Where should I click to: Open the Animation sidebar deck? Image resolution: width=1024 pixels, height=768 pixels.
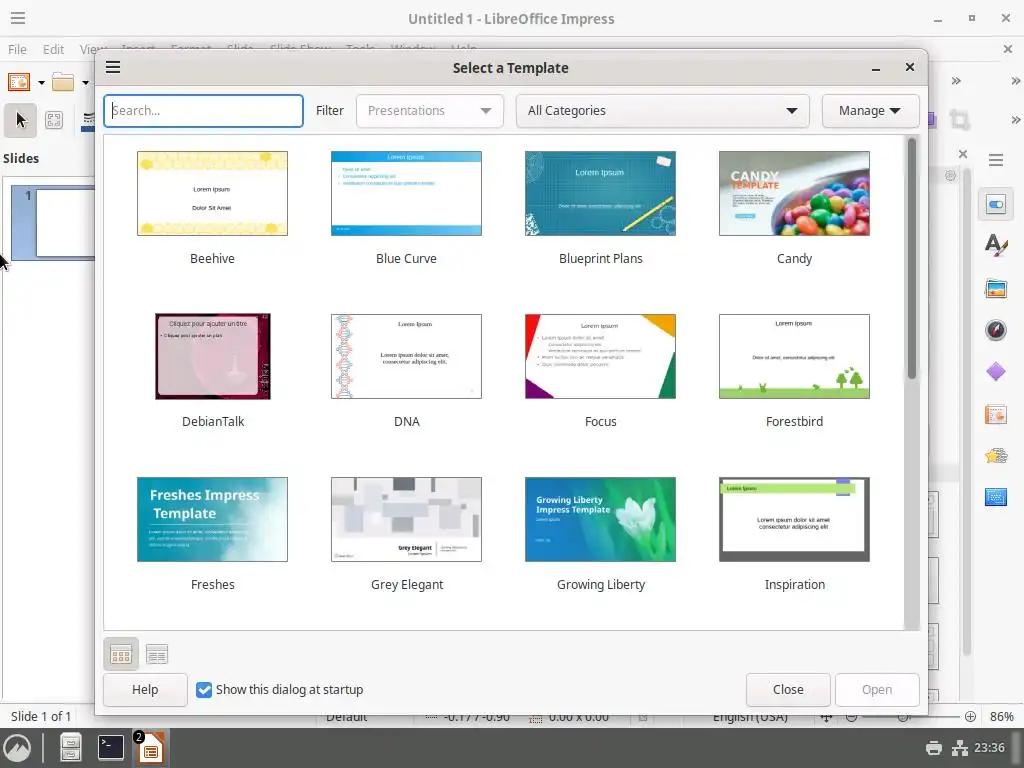point(995,455)
